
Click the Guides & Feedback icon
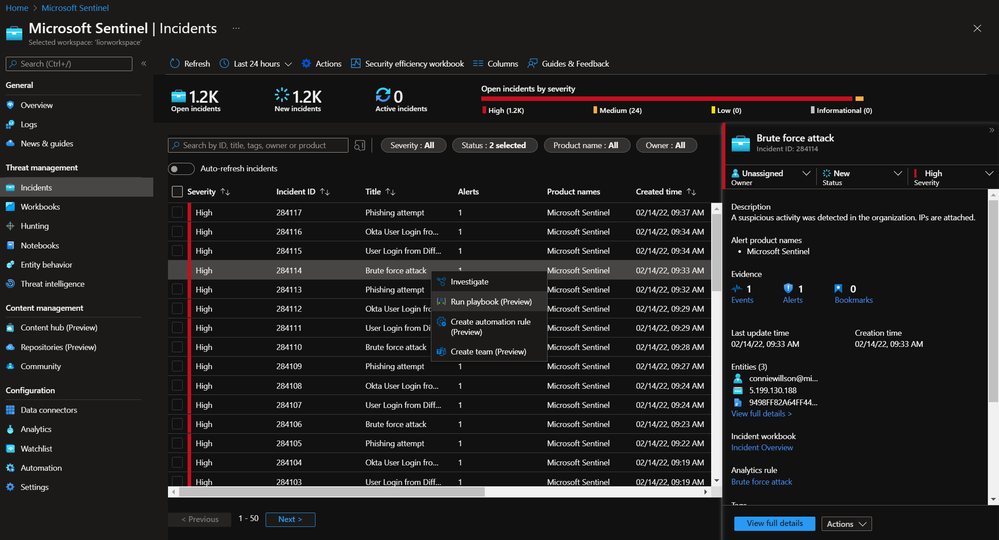(x=532, y=63)
